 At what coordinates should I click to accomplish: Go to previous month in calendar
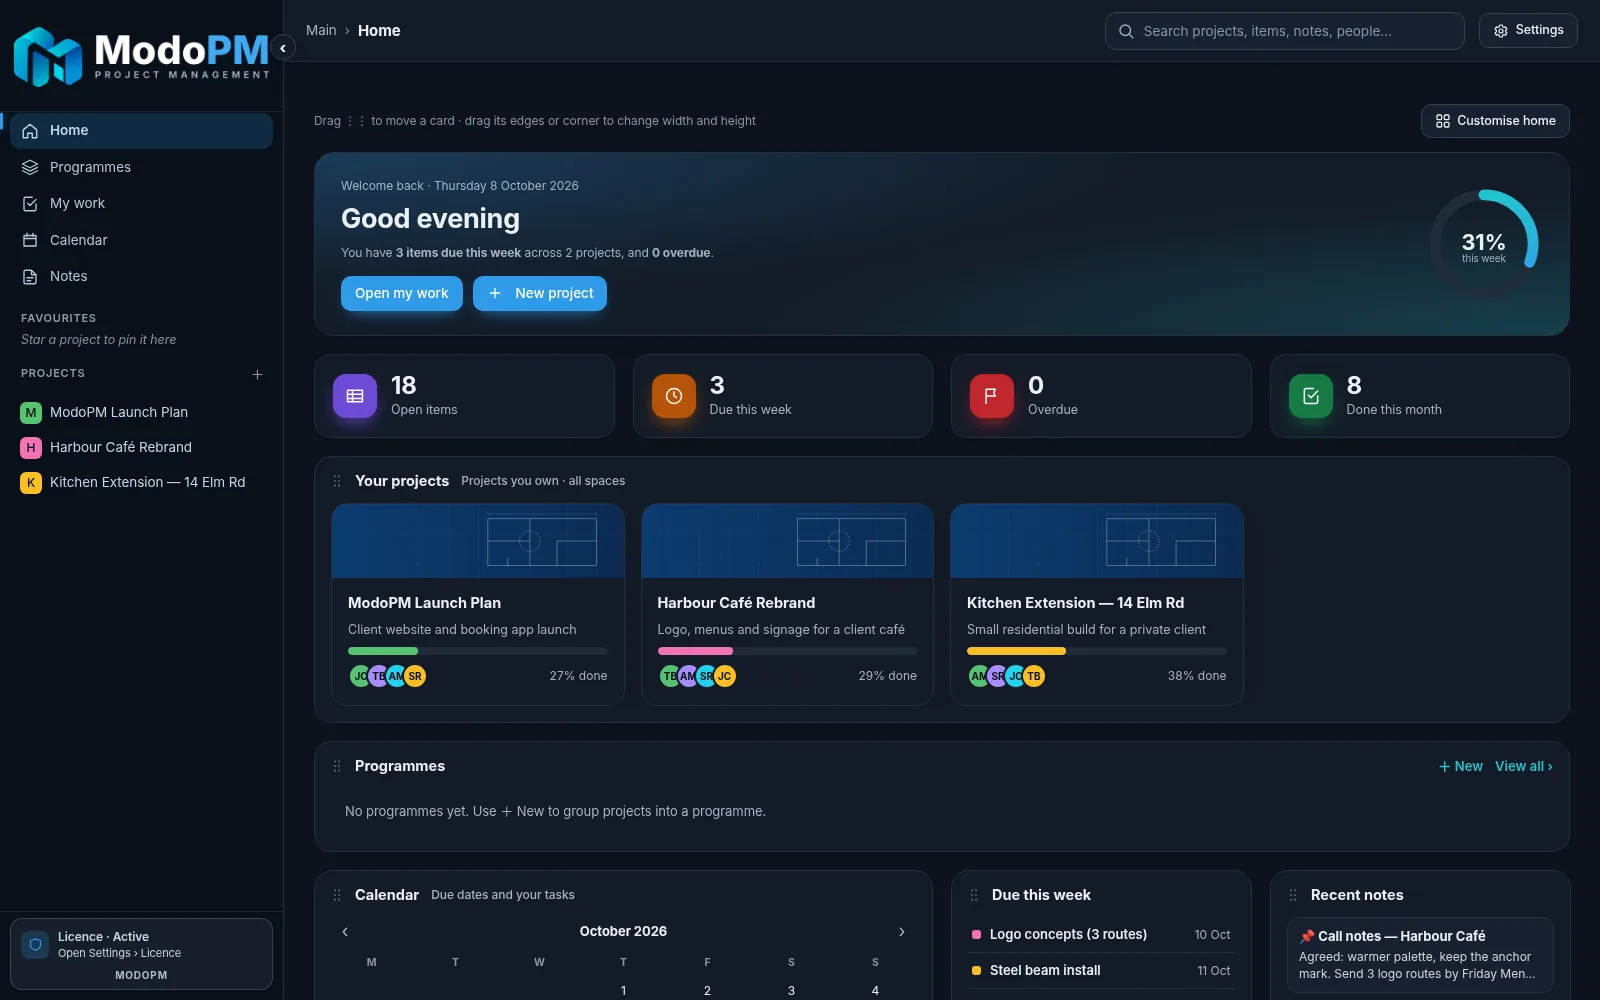345,931
